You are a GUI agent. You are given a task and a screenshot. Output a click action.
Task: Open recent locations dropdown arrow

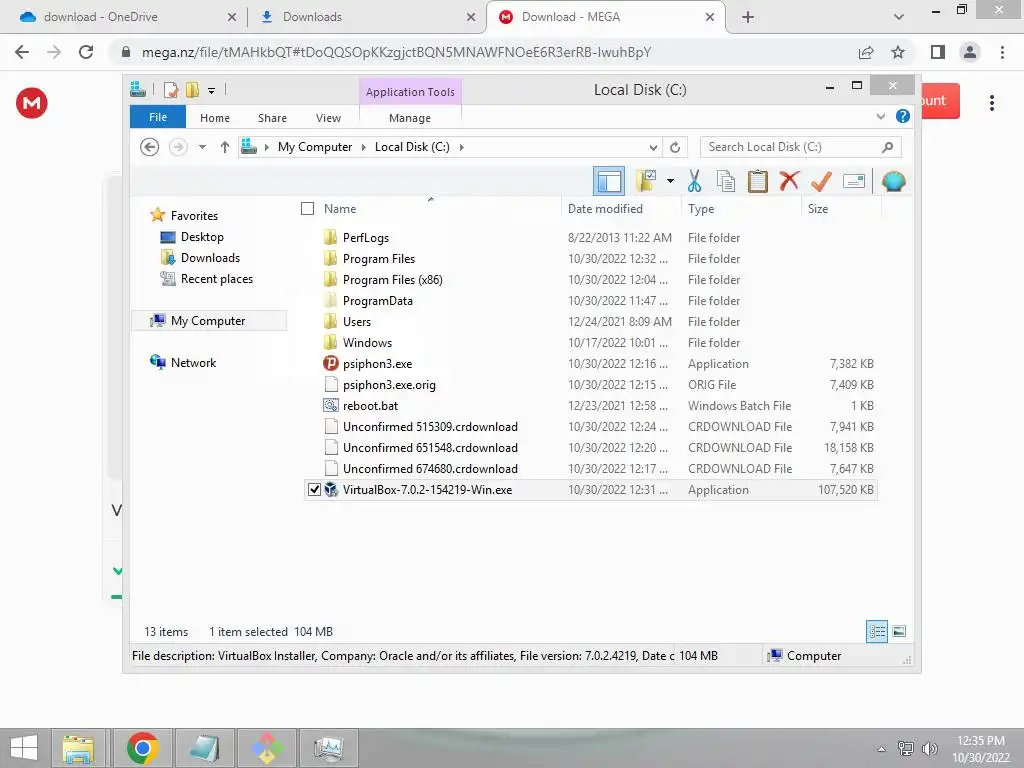pyautogui.click(x=202, y=147)
